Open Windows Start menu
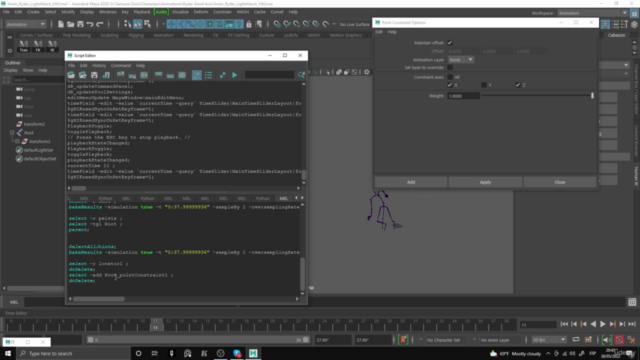The width and height of the screenshot is (640, 360). pyautogui.click(x=8, y=353)
